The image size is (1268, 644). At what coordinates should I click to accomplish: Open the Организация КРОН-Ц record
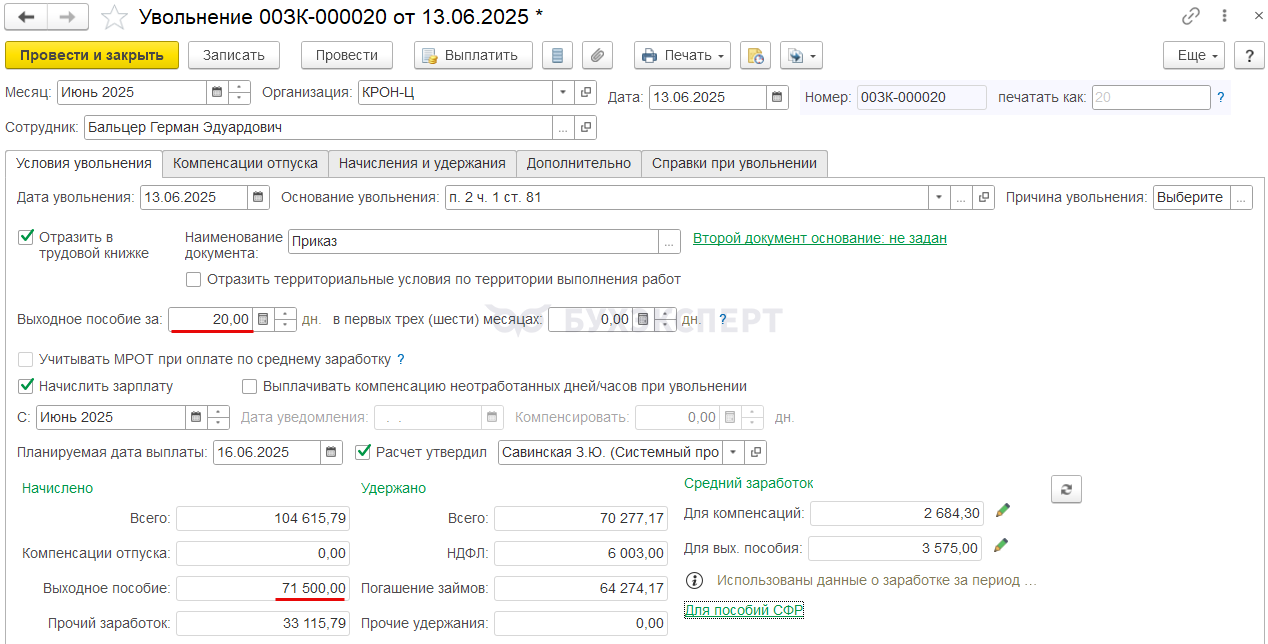tap(586, 92)
